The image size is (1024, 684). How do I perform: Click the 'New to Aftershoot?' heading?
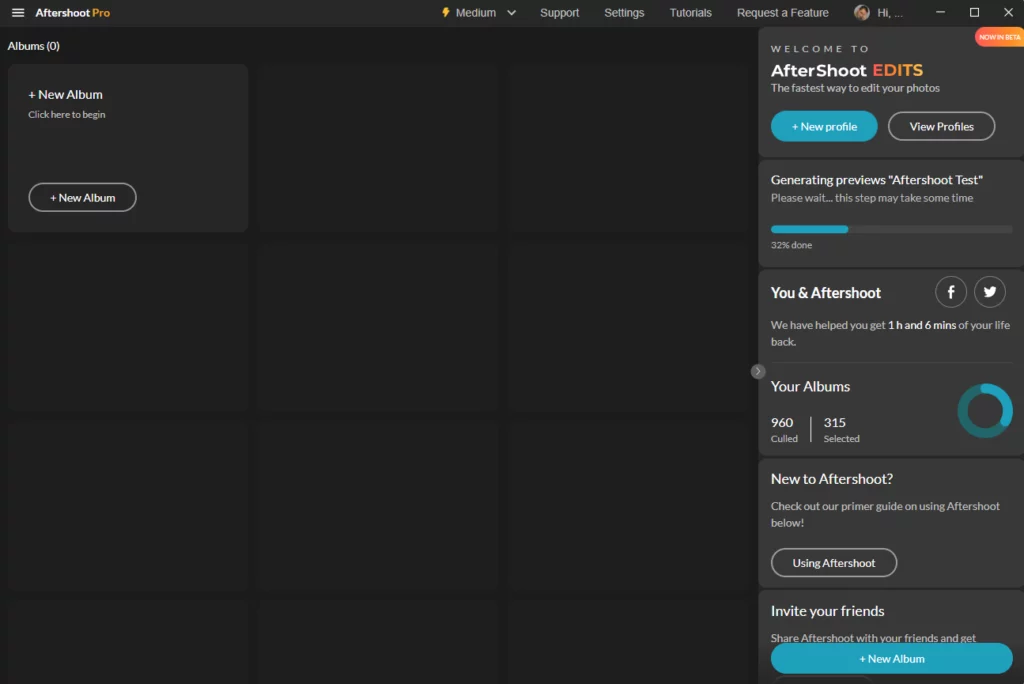pos(832,479)
